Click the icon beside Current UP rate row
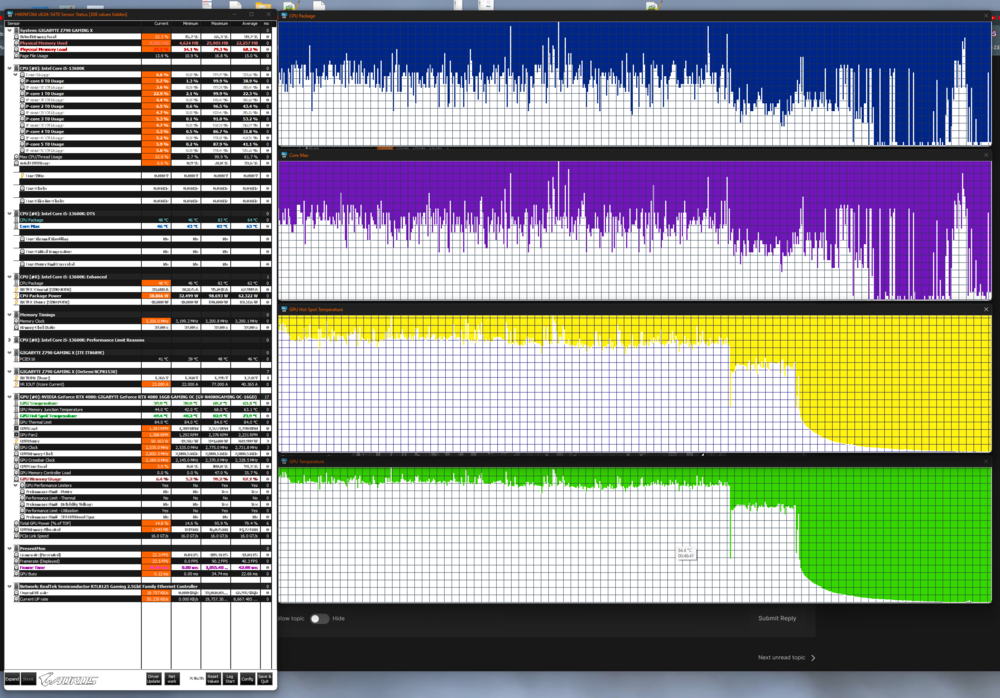This screenshot has height=698, width=1000. [x=17, y=599]
